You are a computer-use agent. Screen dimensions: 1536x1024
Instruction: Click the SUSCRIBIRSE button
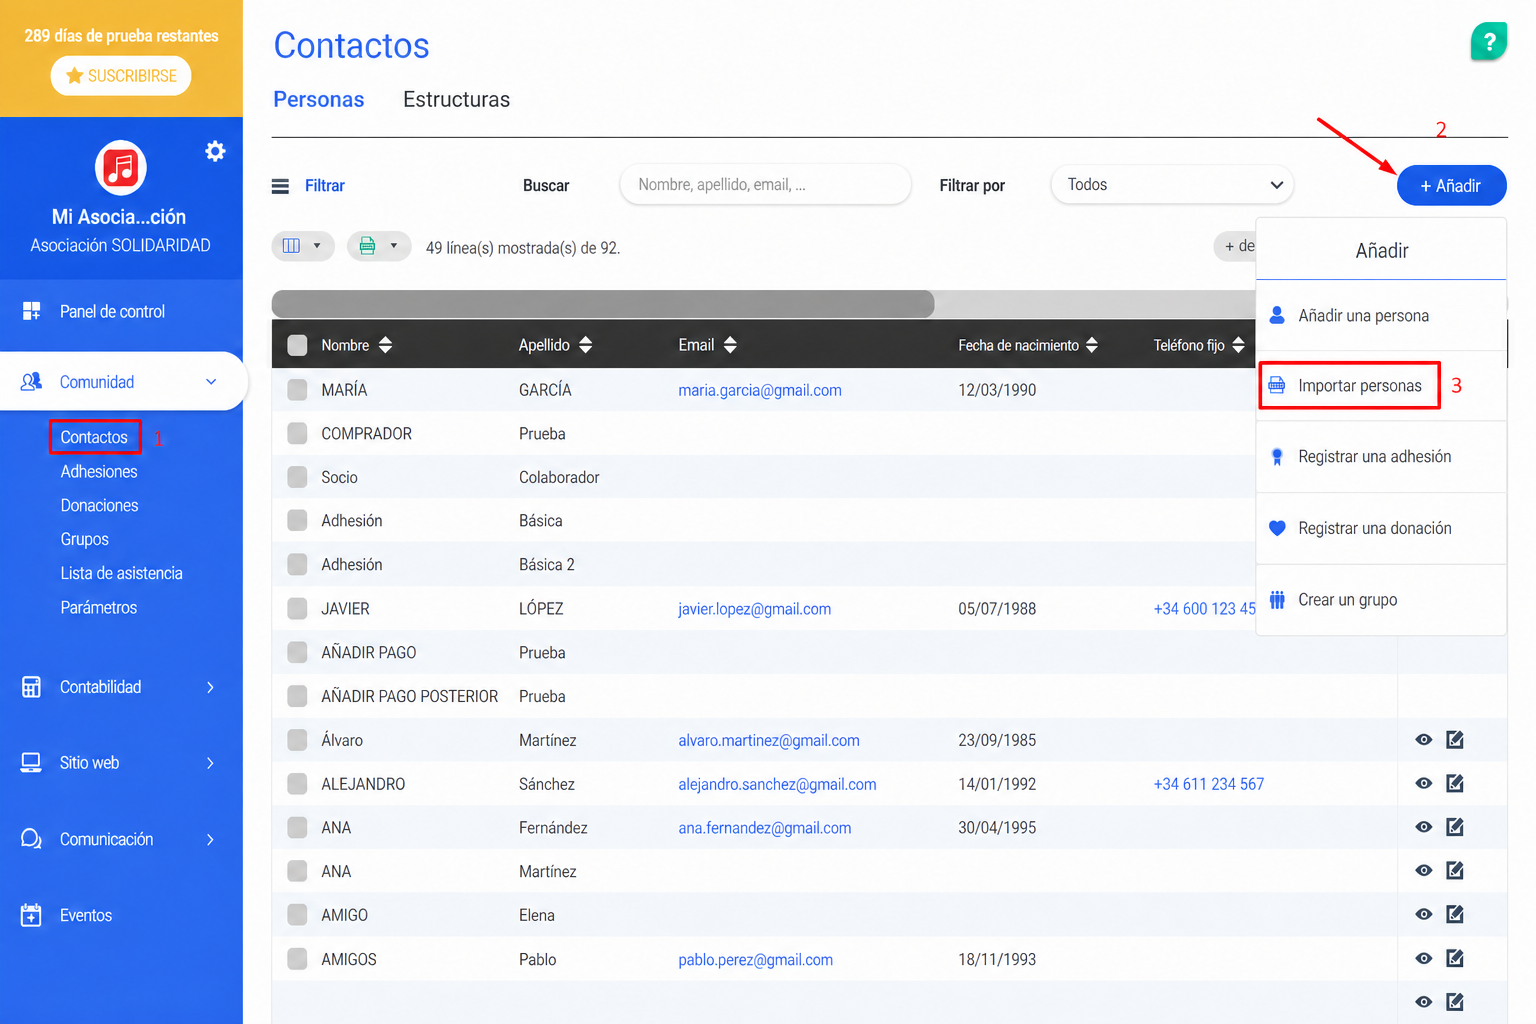121,76
